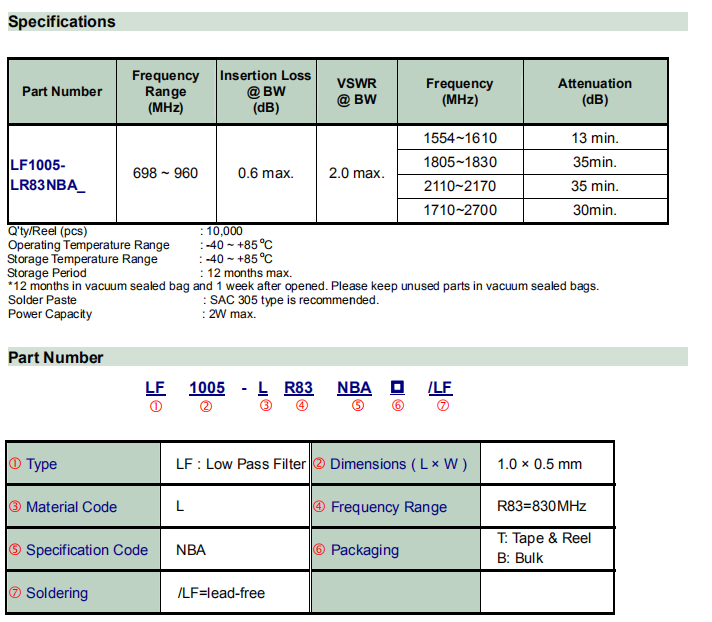
Task: Select the '1554~1610' frequency cell
Action: (x=460, y=138)
